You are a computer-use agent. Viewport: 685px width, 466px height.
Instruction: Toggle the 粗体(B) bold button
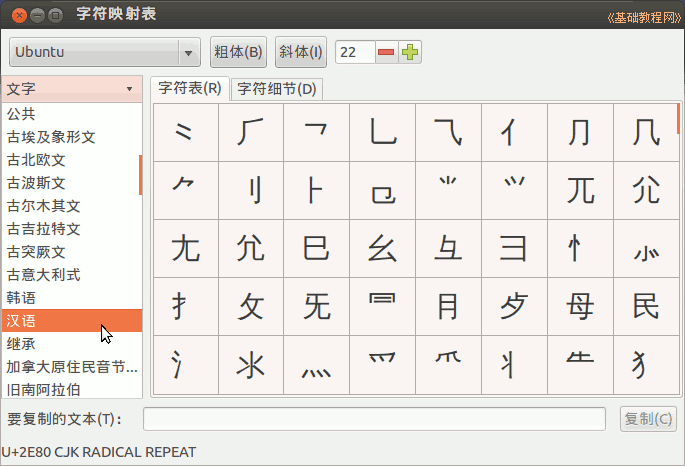click(239, 52)
